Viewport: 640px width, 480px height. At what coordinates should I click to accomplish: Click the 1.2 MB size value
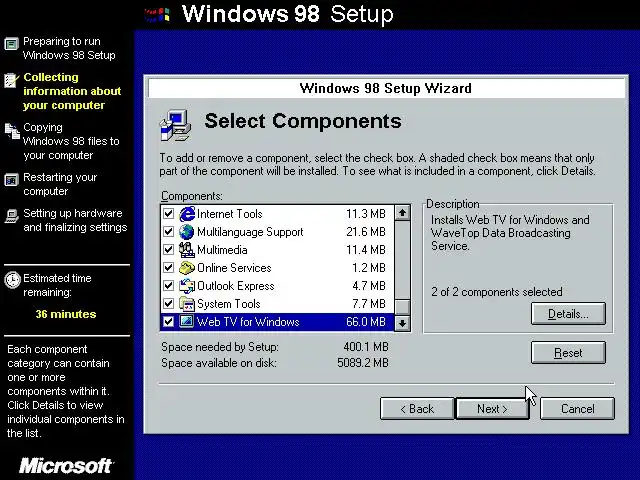click(x=369, y=268)
